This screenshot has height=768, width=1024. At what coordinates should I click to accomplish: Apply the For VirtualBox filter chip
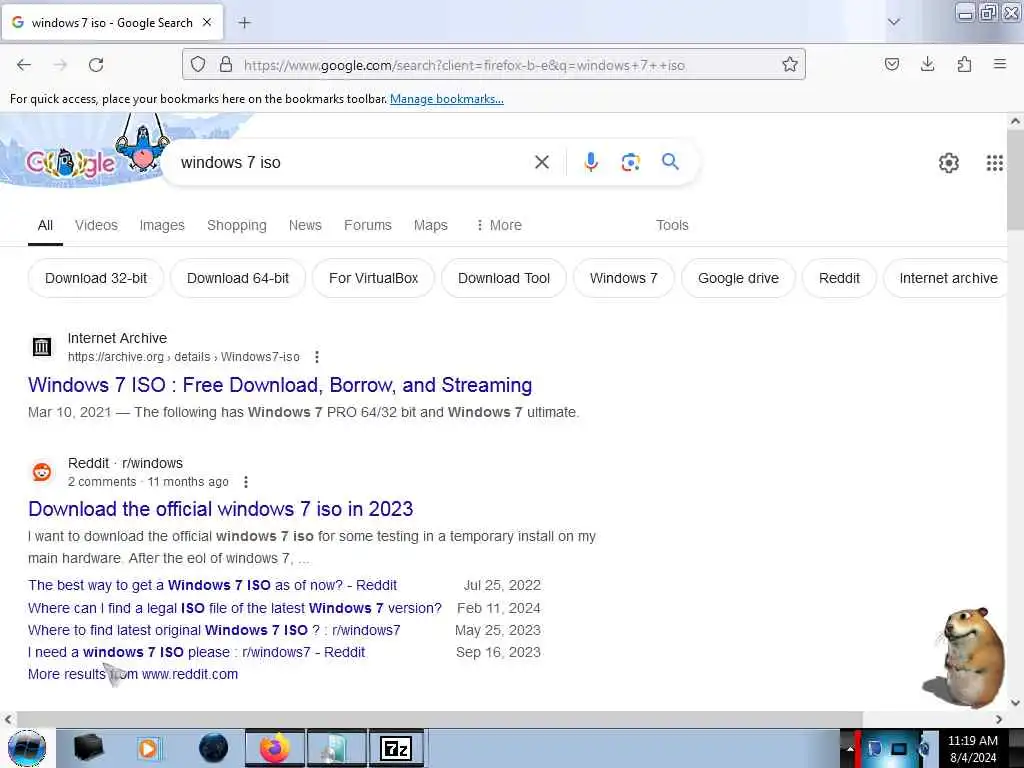373,278
